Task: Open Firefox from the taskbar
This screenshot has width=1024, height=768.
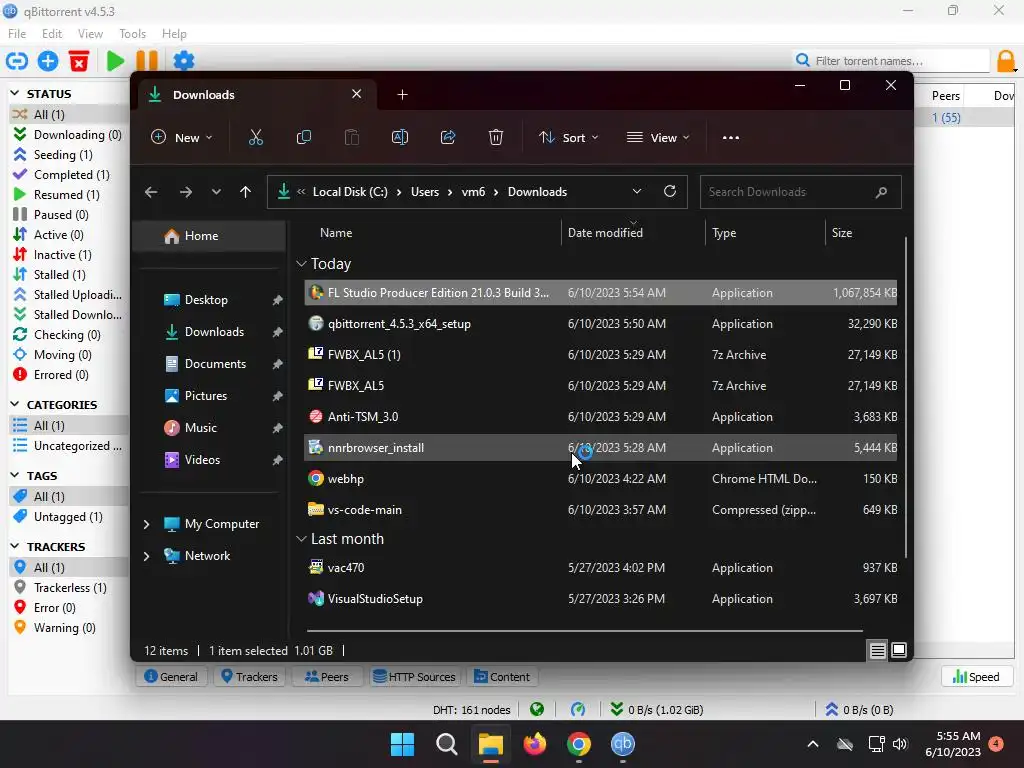Action: pos(534,744)
